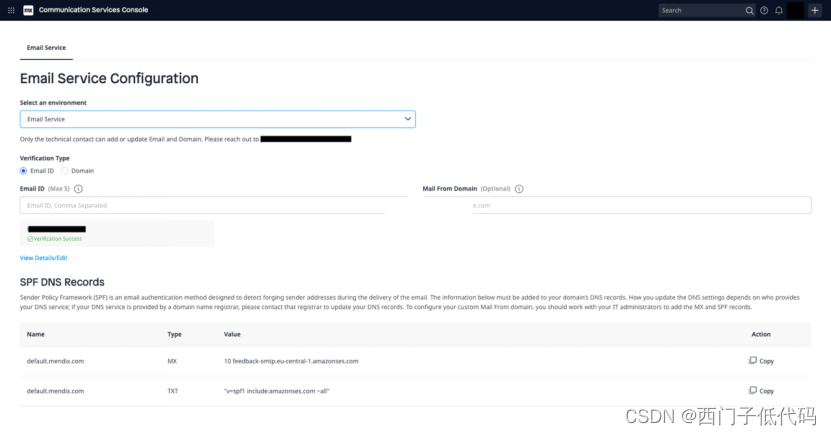Click the MX type cell
This screenshot has height=435, width=831.
(172, 361)
